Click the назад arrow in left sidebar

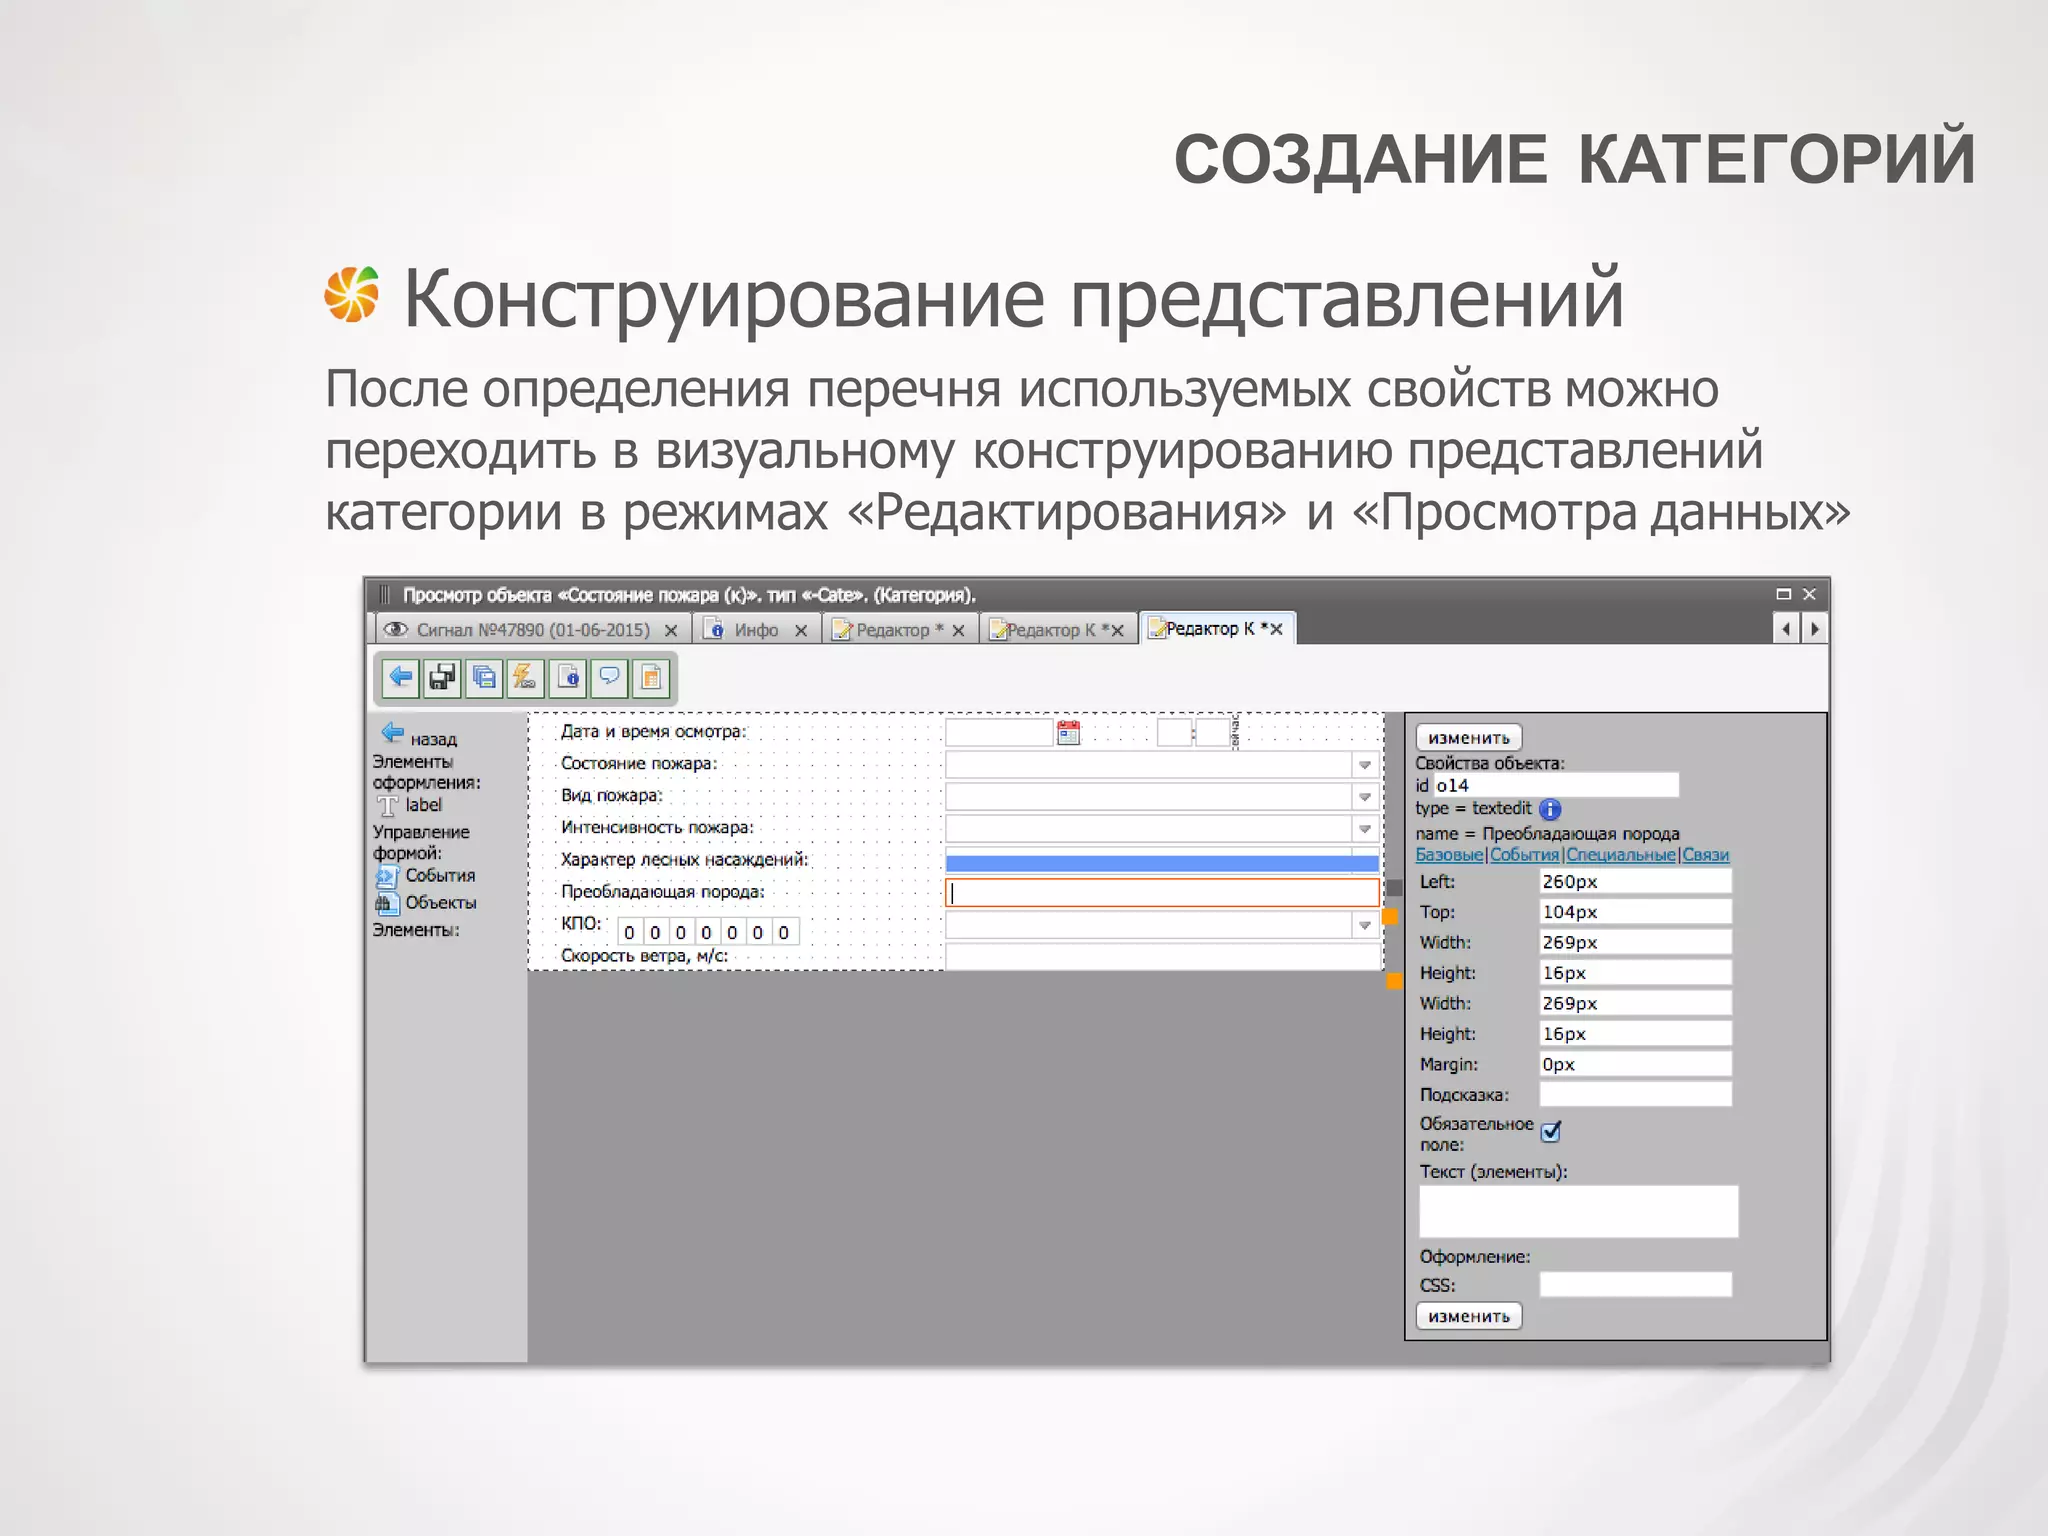click(392, 733)
